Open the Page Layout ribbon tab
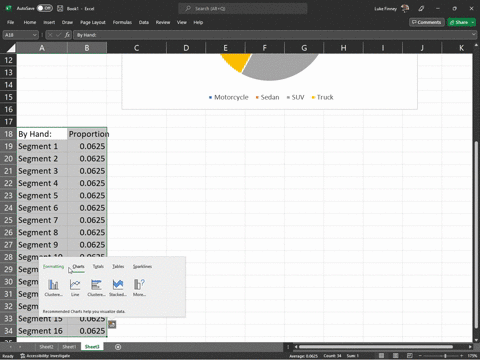 coord(93,22)
